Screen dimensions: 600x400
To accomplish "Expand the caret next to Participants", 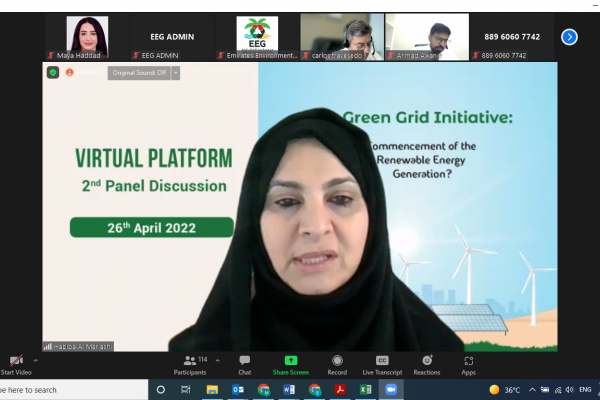I will pyautogui.click(x=217, y=360).
